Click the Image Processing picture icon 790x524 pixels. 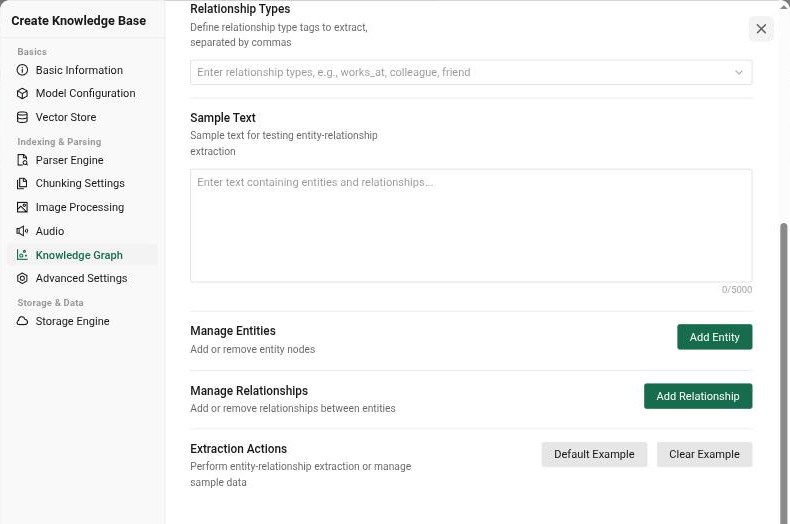pyautogui.click(x=22, y=207)
